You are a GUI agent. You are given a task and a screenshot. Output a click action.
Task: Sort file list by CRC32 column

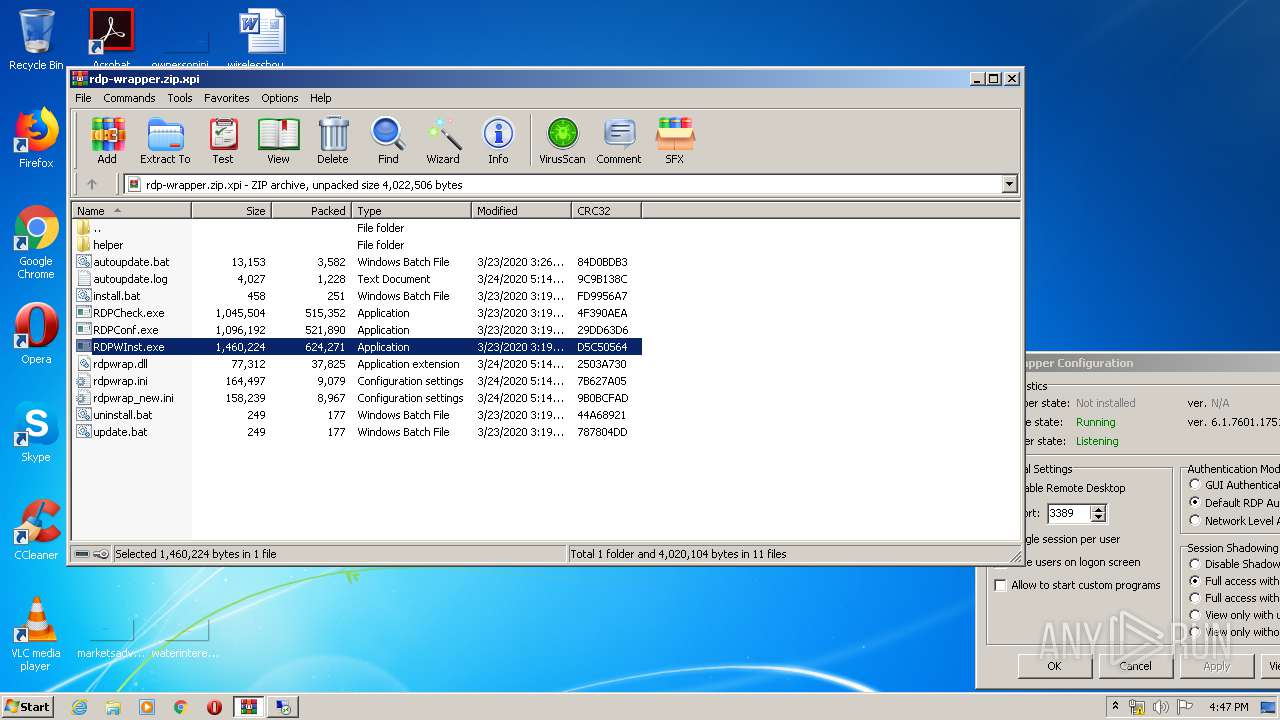[x=606, y=210]
